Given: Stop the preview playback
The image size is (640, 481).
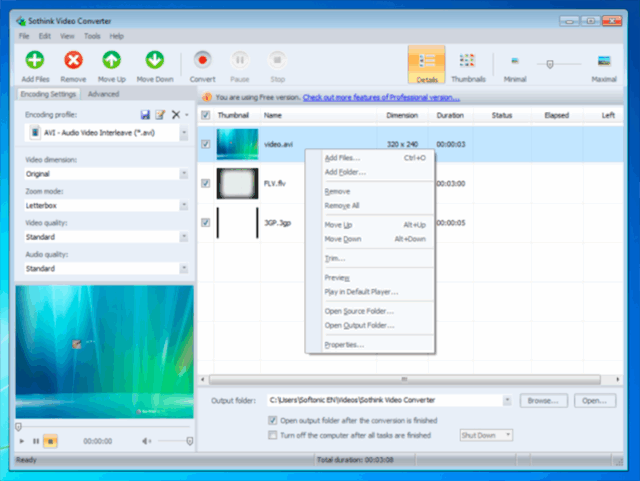Looking at the screenshot, I should click(x=50, y=441).
